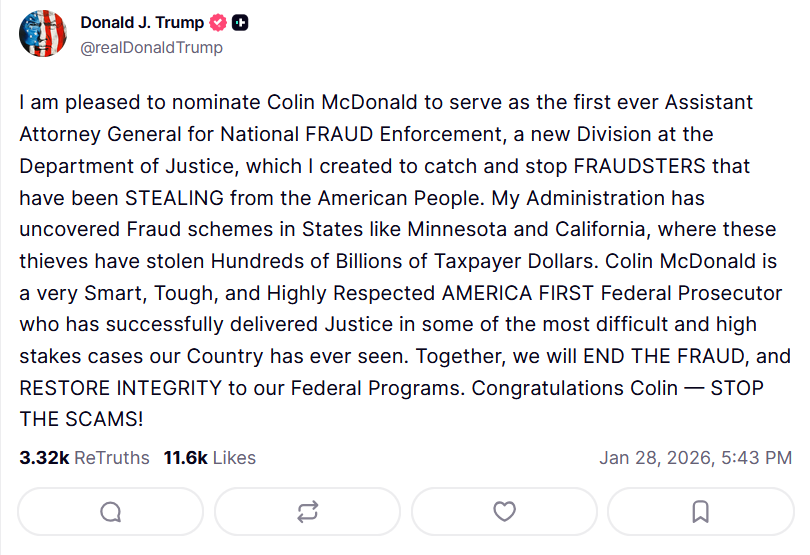Click the word 'FRAUDSTERS' in post
This screenshot has width=810, height=555.
pos(640,166)
